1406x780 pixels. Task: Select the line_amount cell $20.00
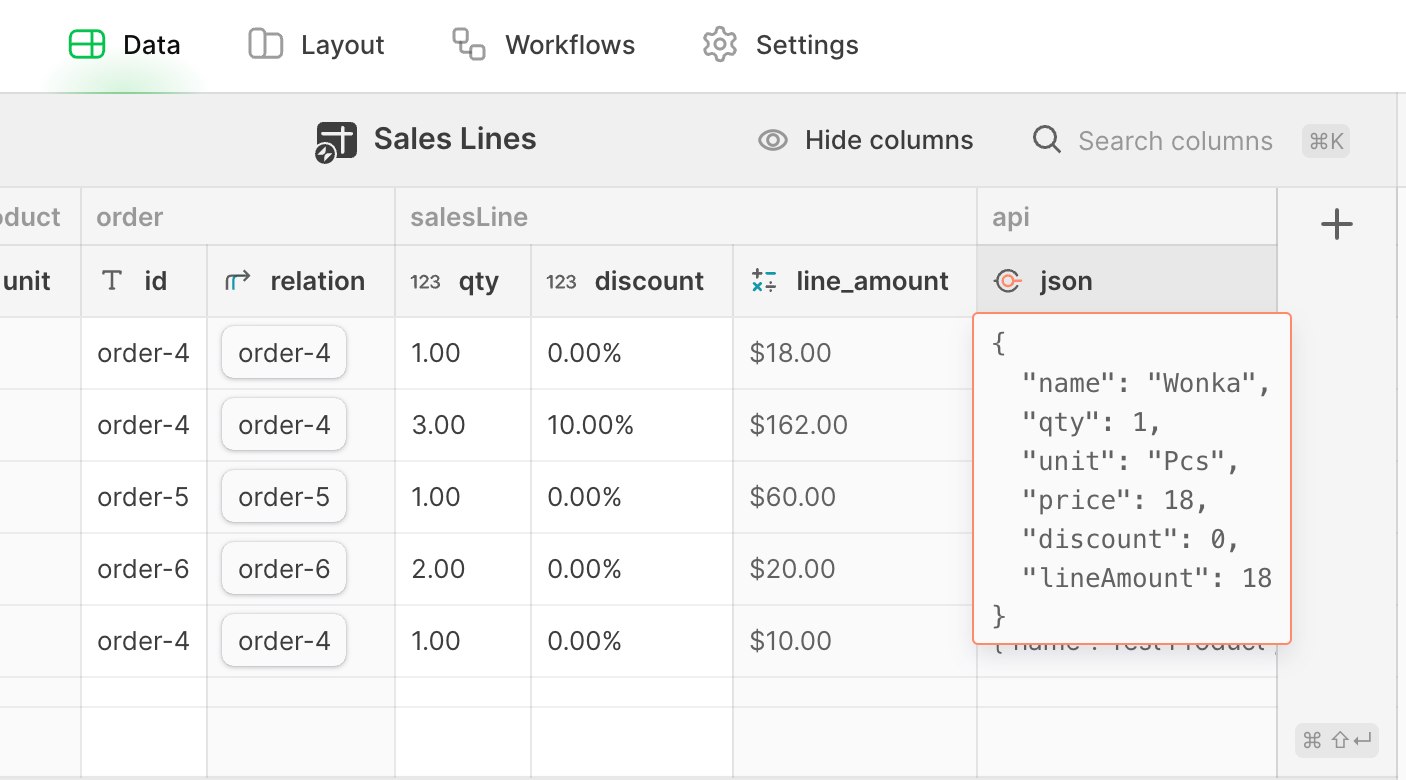855,569
